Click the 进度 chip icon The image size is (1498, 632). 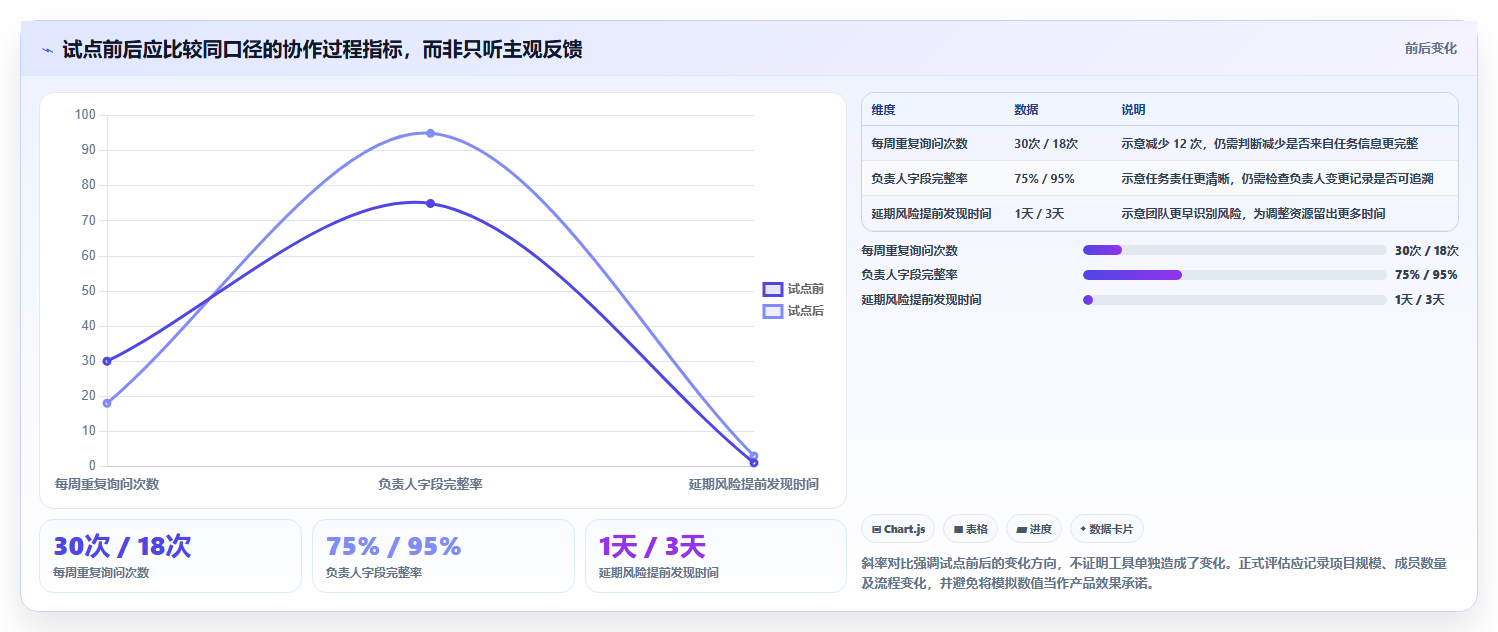coord(1022,529)
